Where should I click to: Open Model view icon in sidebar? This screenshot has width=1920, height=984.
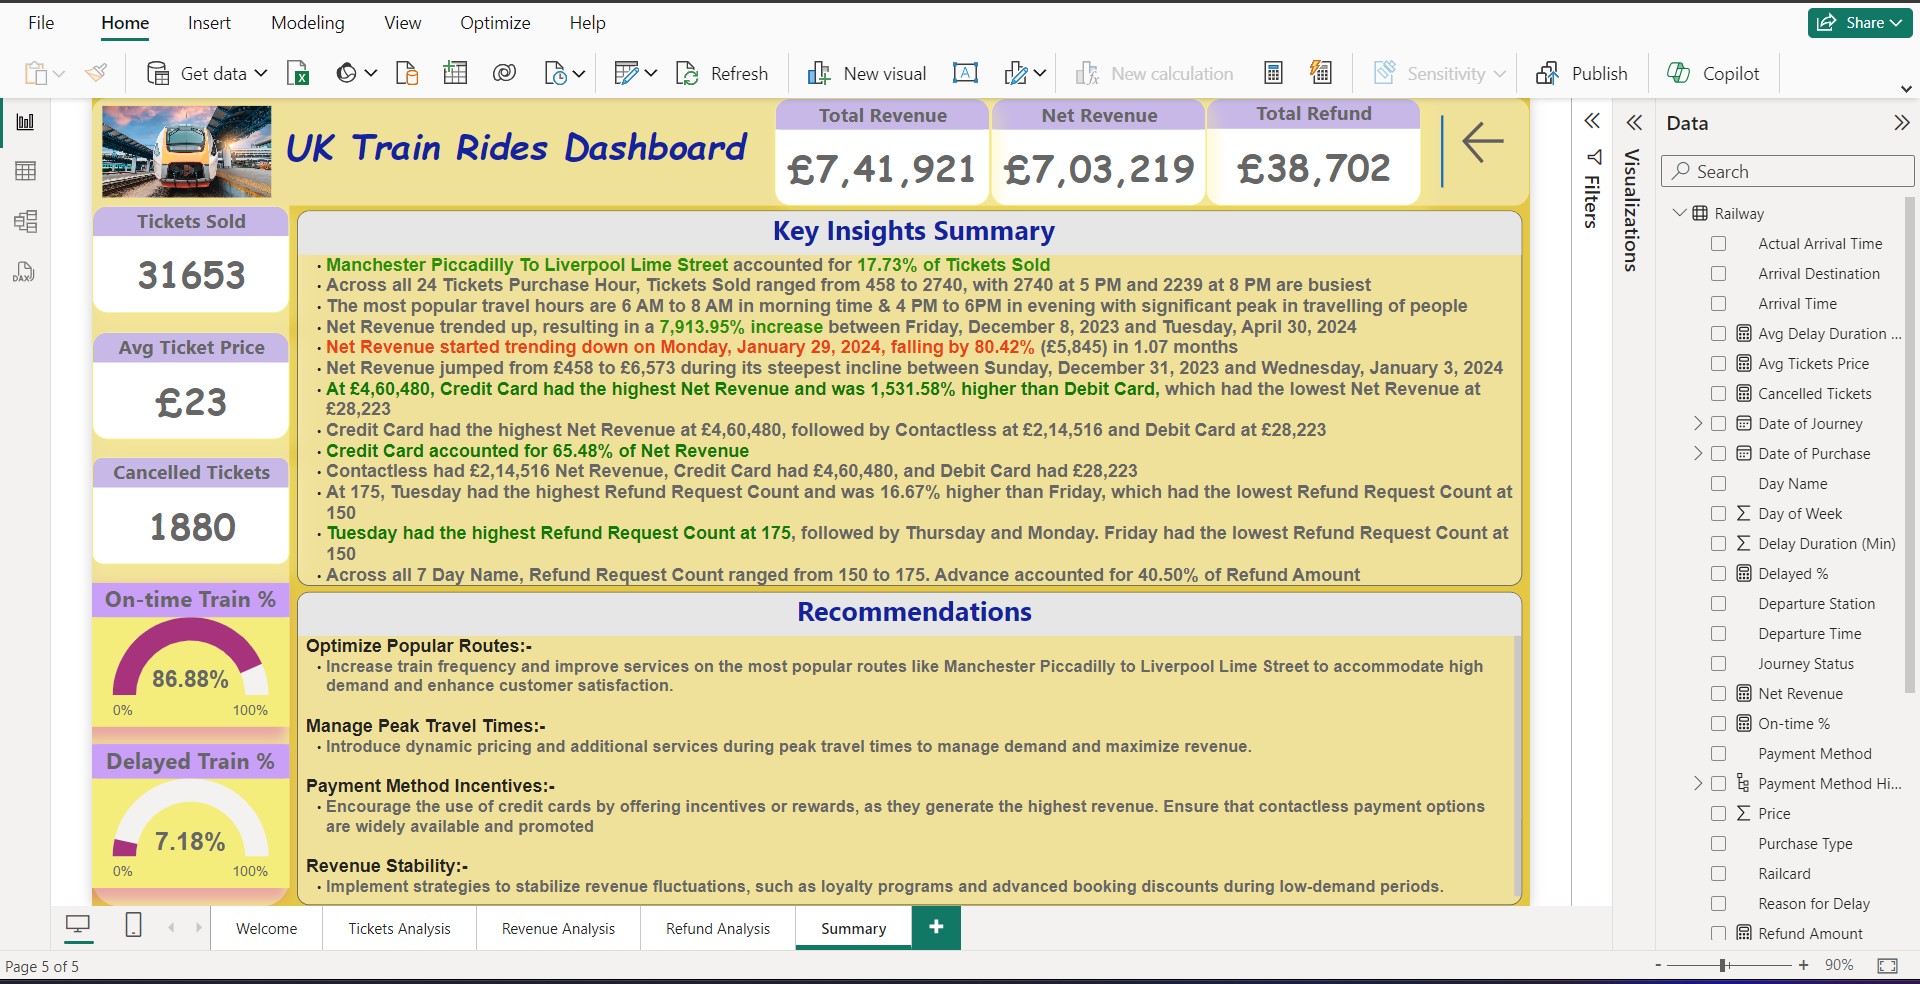coord(26,221)
